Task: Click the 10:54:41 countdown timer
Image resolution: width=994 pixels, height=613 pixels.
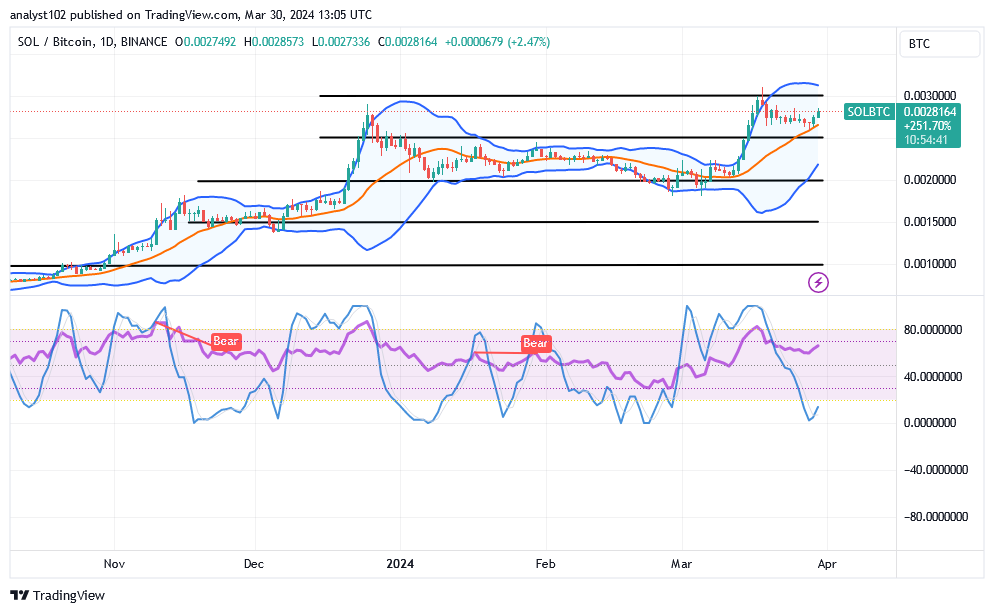Action: [926, 139]
